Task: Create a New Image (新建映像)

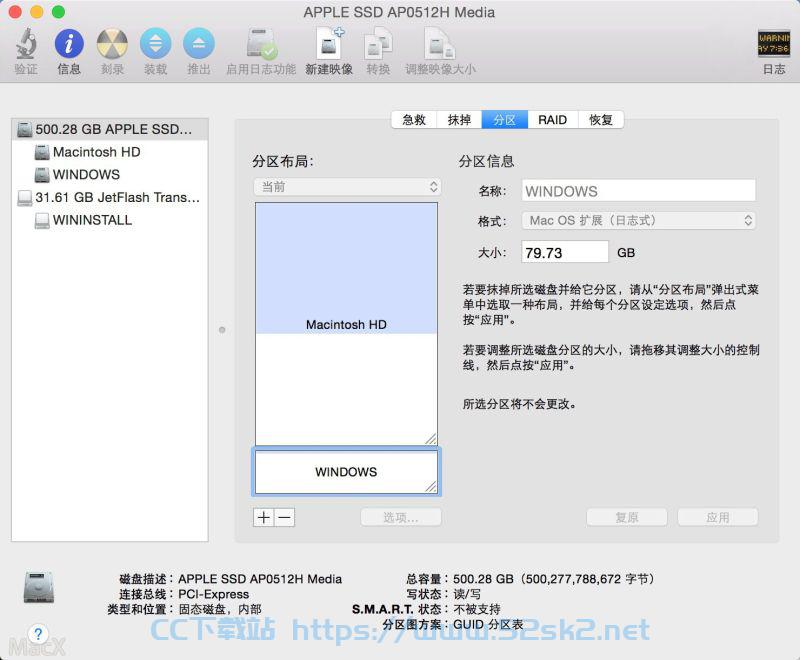Action: (329, 43)
